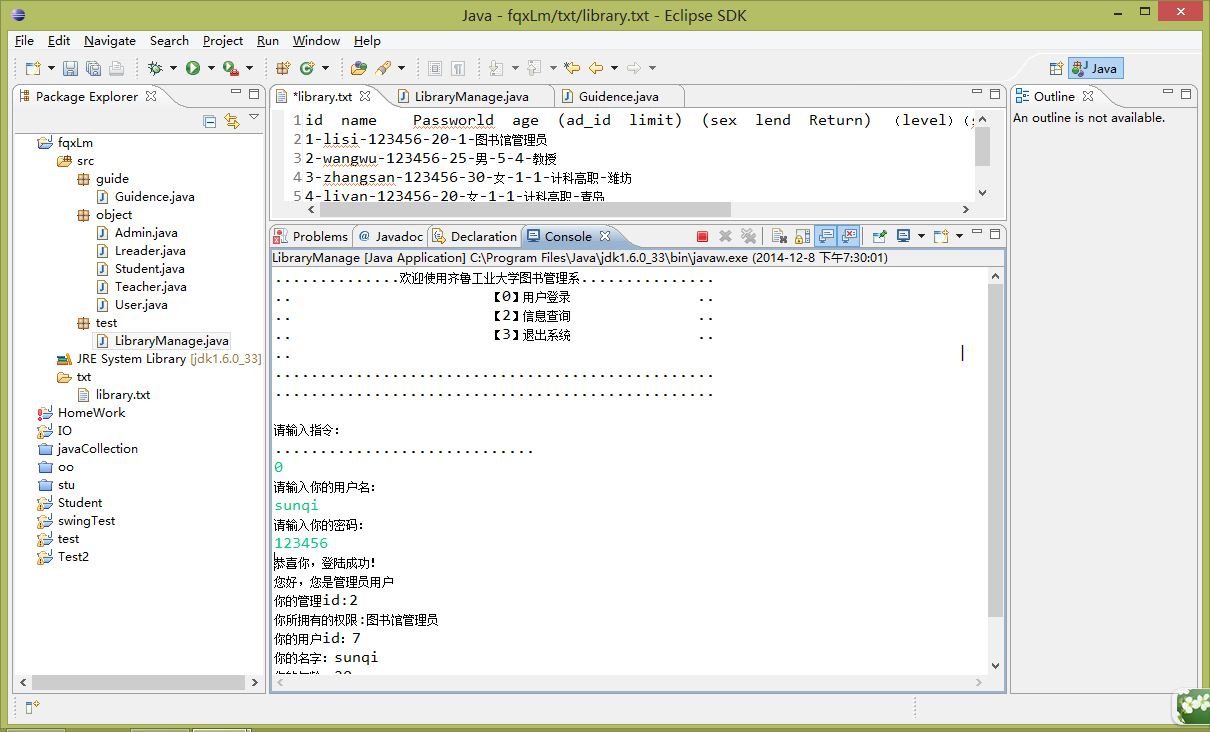
Task: Click the Pin Console icon
Action: pyautogui.click(x=879, y=236)
